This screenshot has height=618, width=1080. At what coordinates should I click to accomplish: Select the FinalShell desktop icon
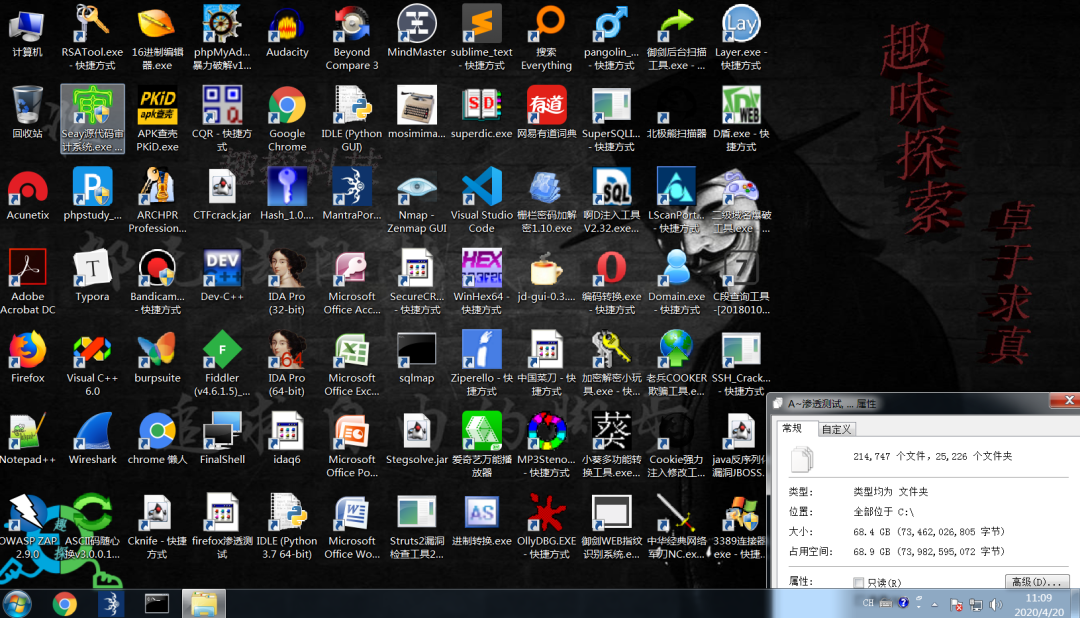[222, 439]
